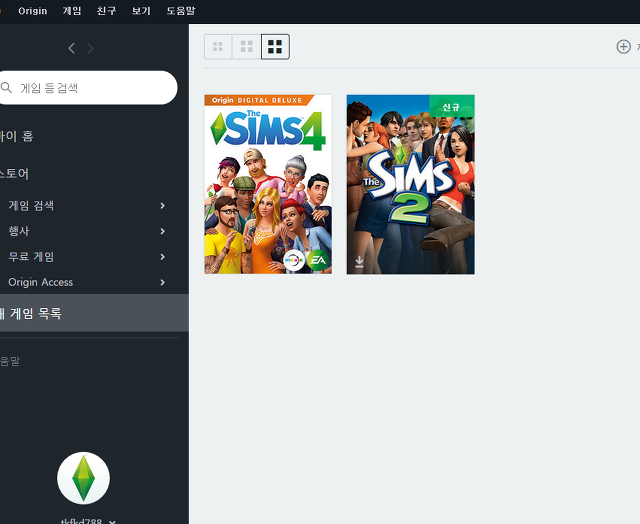Expand the tkfkd788 account dropdown arrow
The image size is (640, 524).
point(112,522)
